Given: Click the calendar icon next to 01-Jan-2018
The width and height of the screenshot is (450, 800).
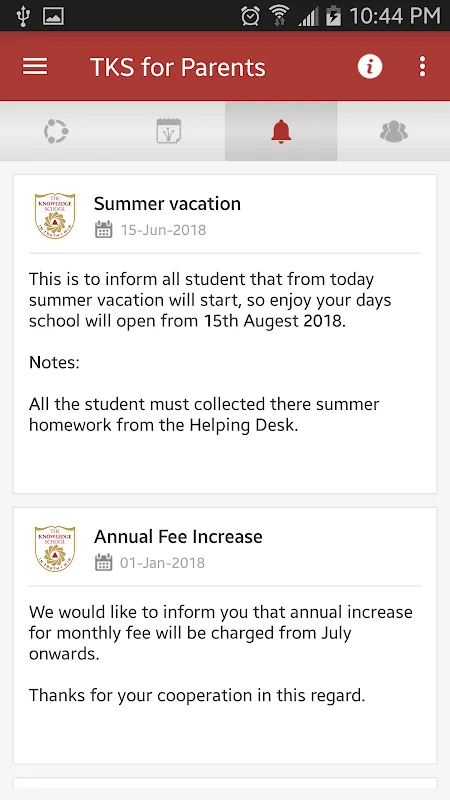Looking at the screenshot, I should click(x=104, y=563).
